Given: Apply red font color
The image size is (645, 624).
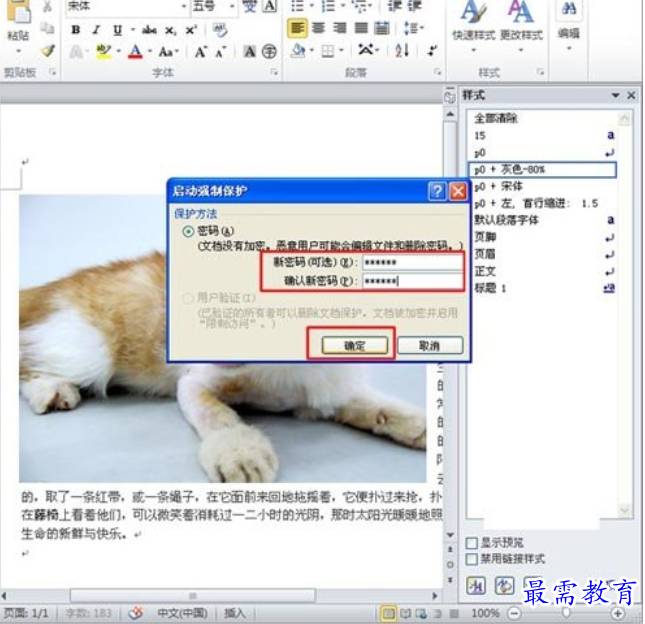Looking at the screenshot, I should pos(135,52).
